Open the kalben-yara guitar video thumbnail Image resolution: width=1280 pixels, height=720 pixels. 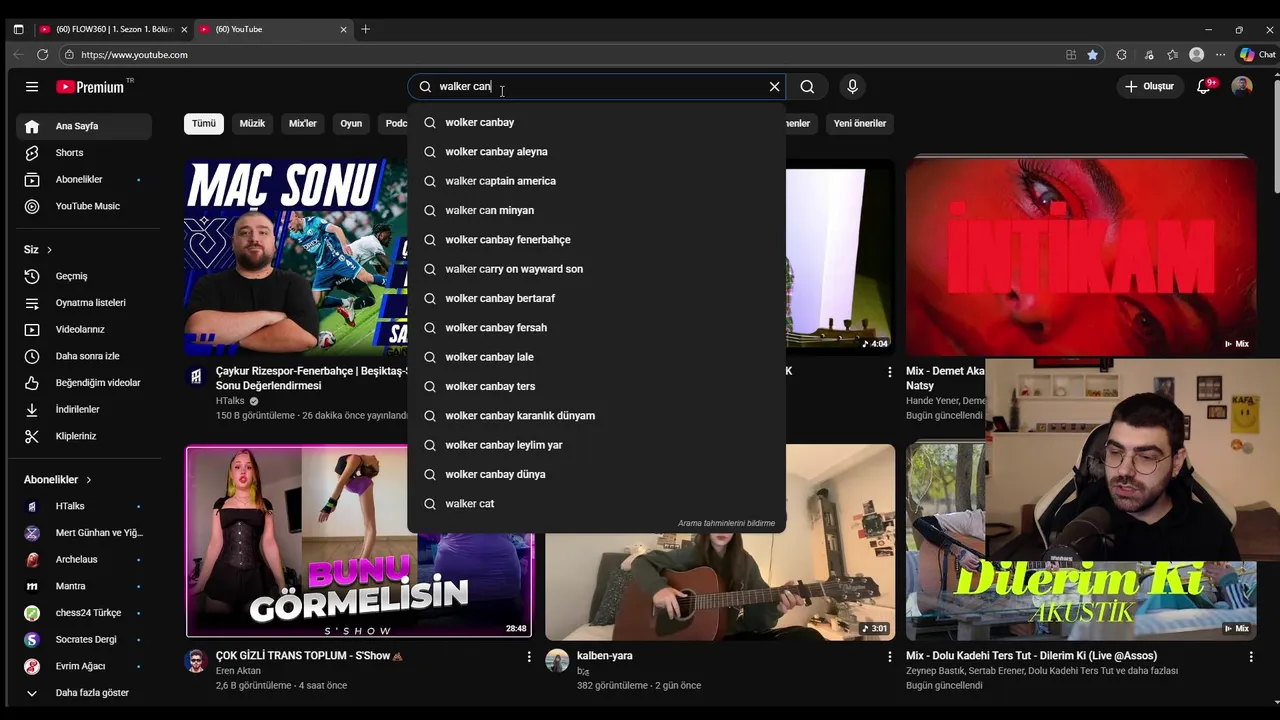point(720,542)
